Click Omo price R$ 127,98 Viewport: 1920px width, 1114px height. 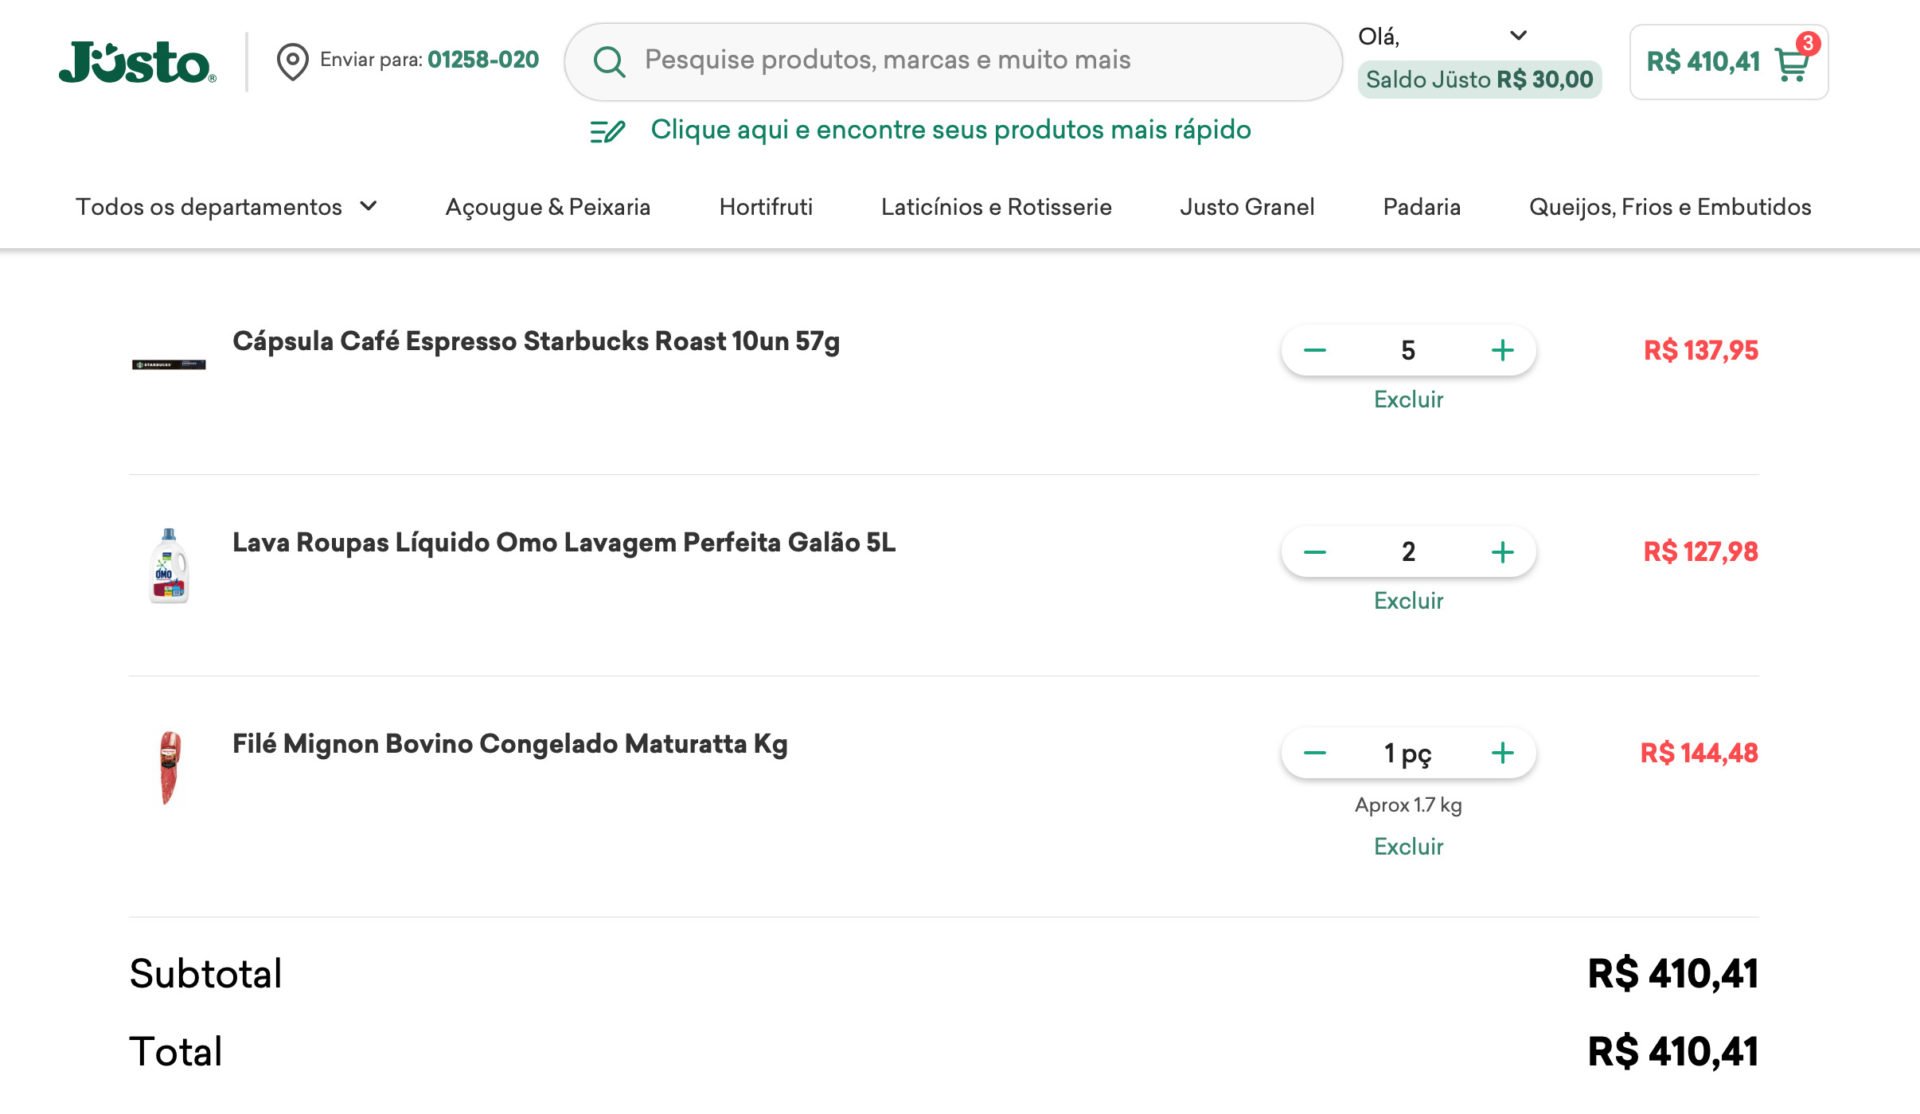coord(1700,552)
